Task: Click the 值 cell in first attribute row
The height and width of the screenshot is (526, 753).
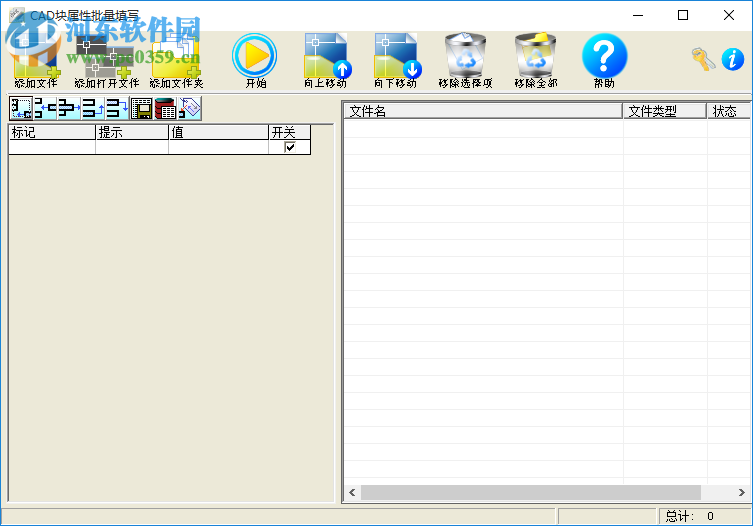Action: [x=219, y=147]
